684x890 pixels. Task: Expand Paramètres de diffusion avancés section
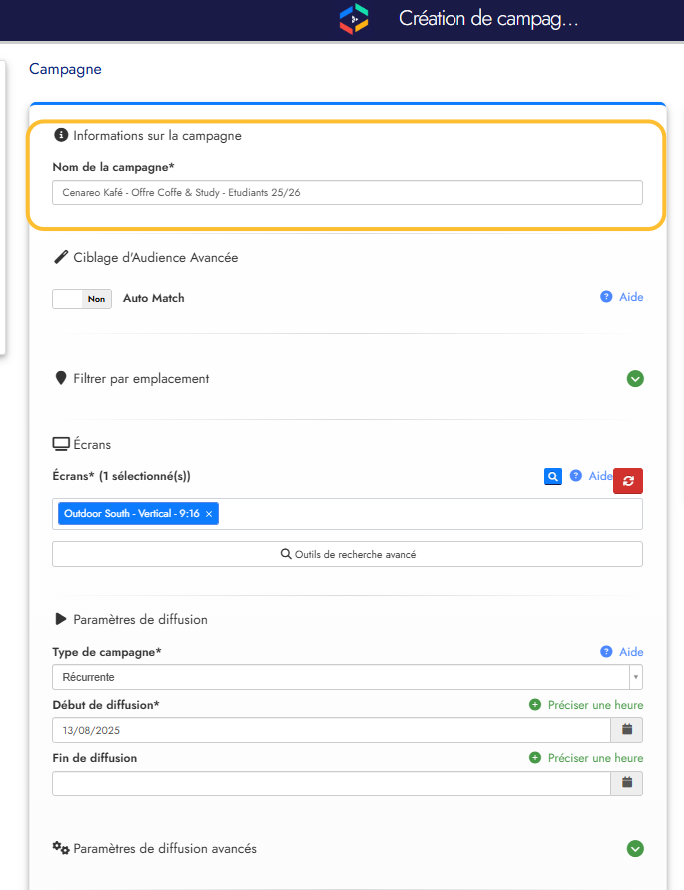click(x=635, y=848)
